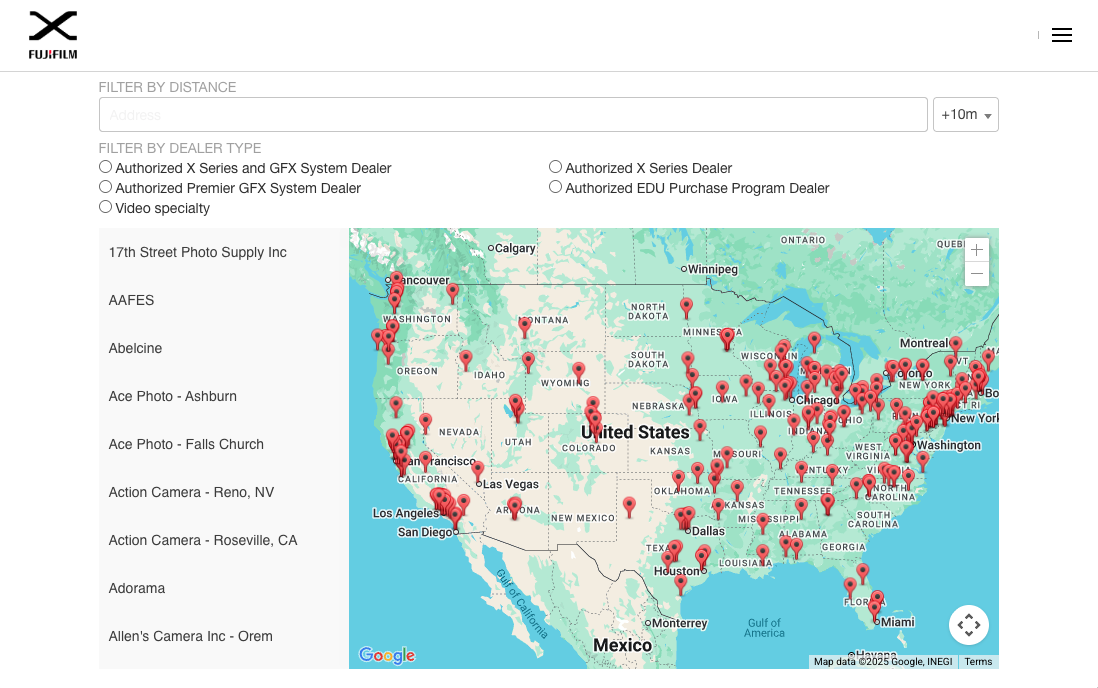Zoom out on the map
This screenshot has width=1098, height=688.
976,274
